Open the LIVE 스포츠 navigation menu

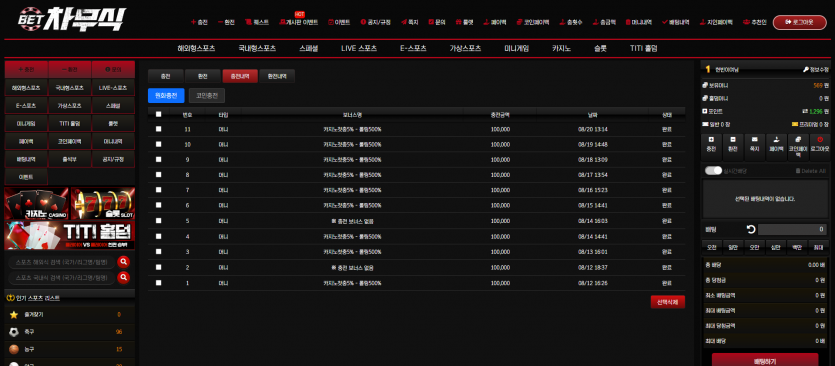point(359,48)
